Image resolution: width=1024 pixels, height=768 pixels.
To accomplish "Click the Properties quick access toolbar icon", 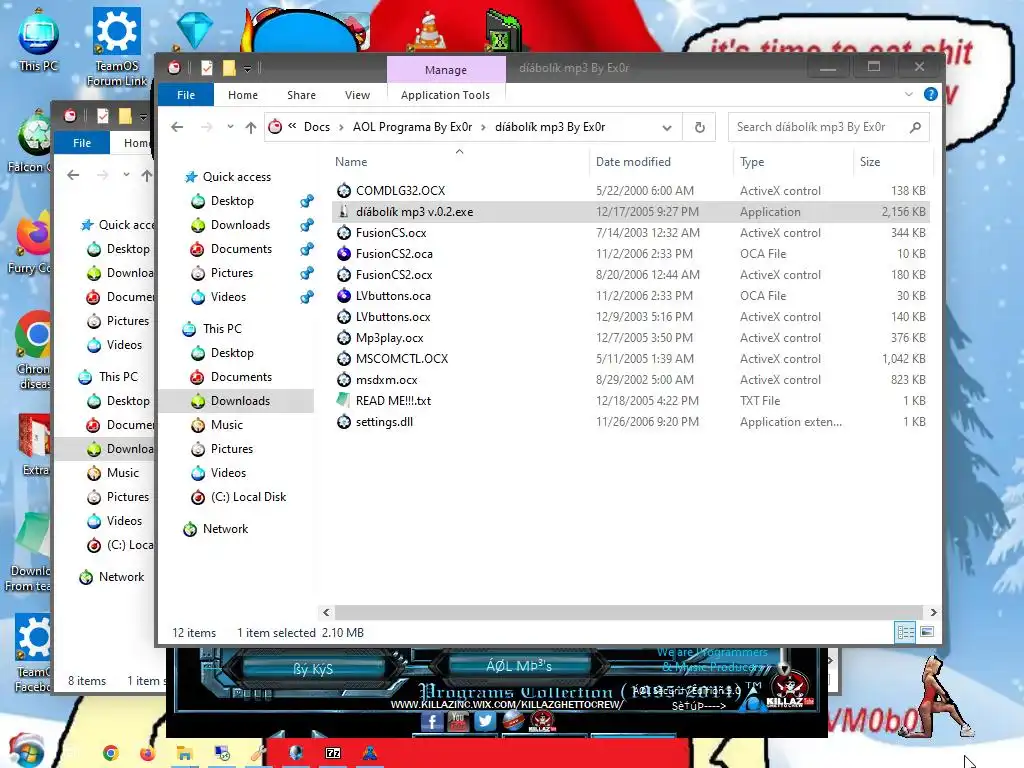I will 206,67.
